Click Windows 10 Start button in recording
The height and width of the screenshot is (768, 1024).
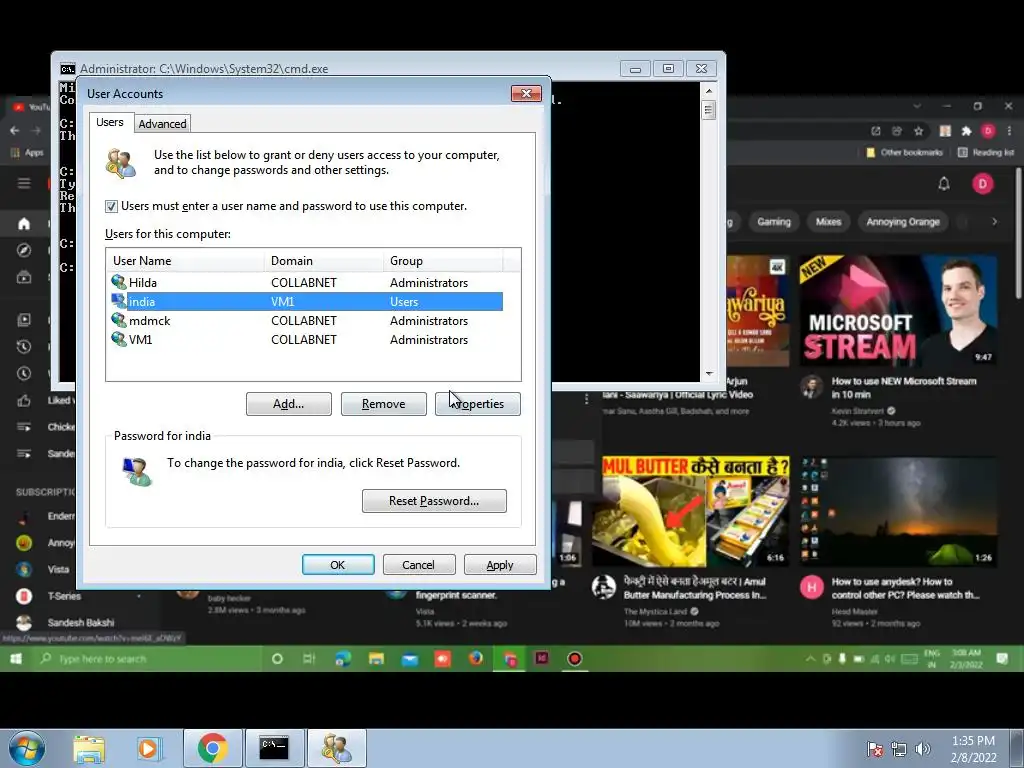[x=16, y=659]
